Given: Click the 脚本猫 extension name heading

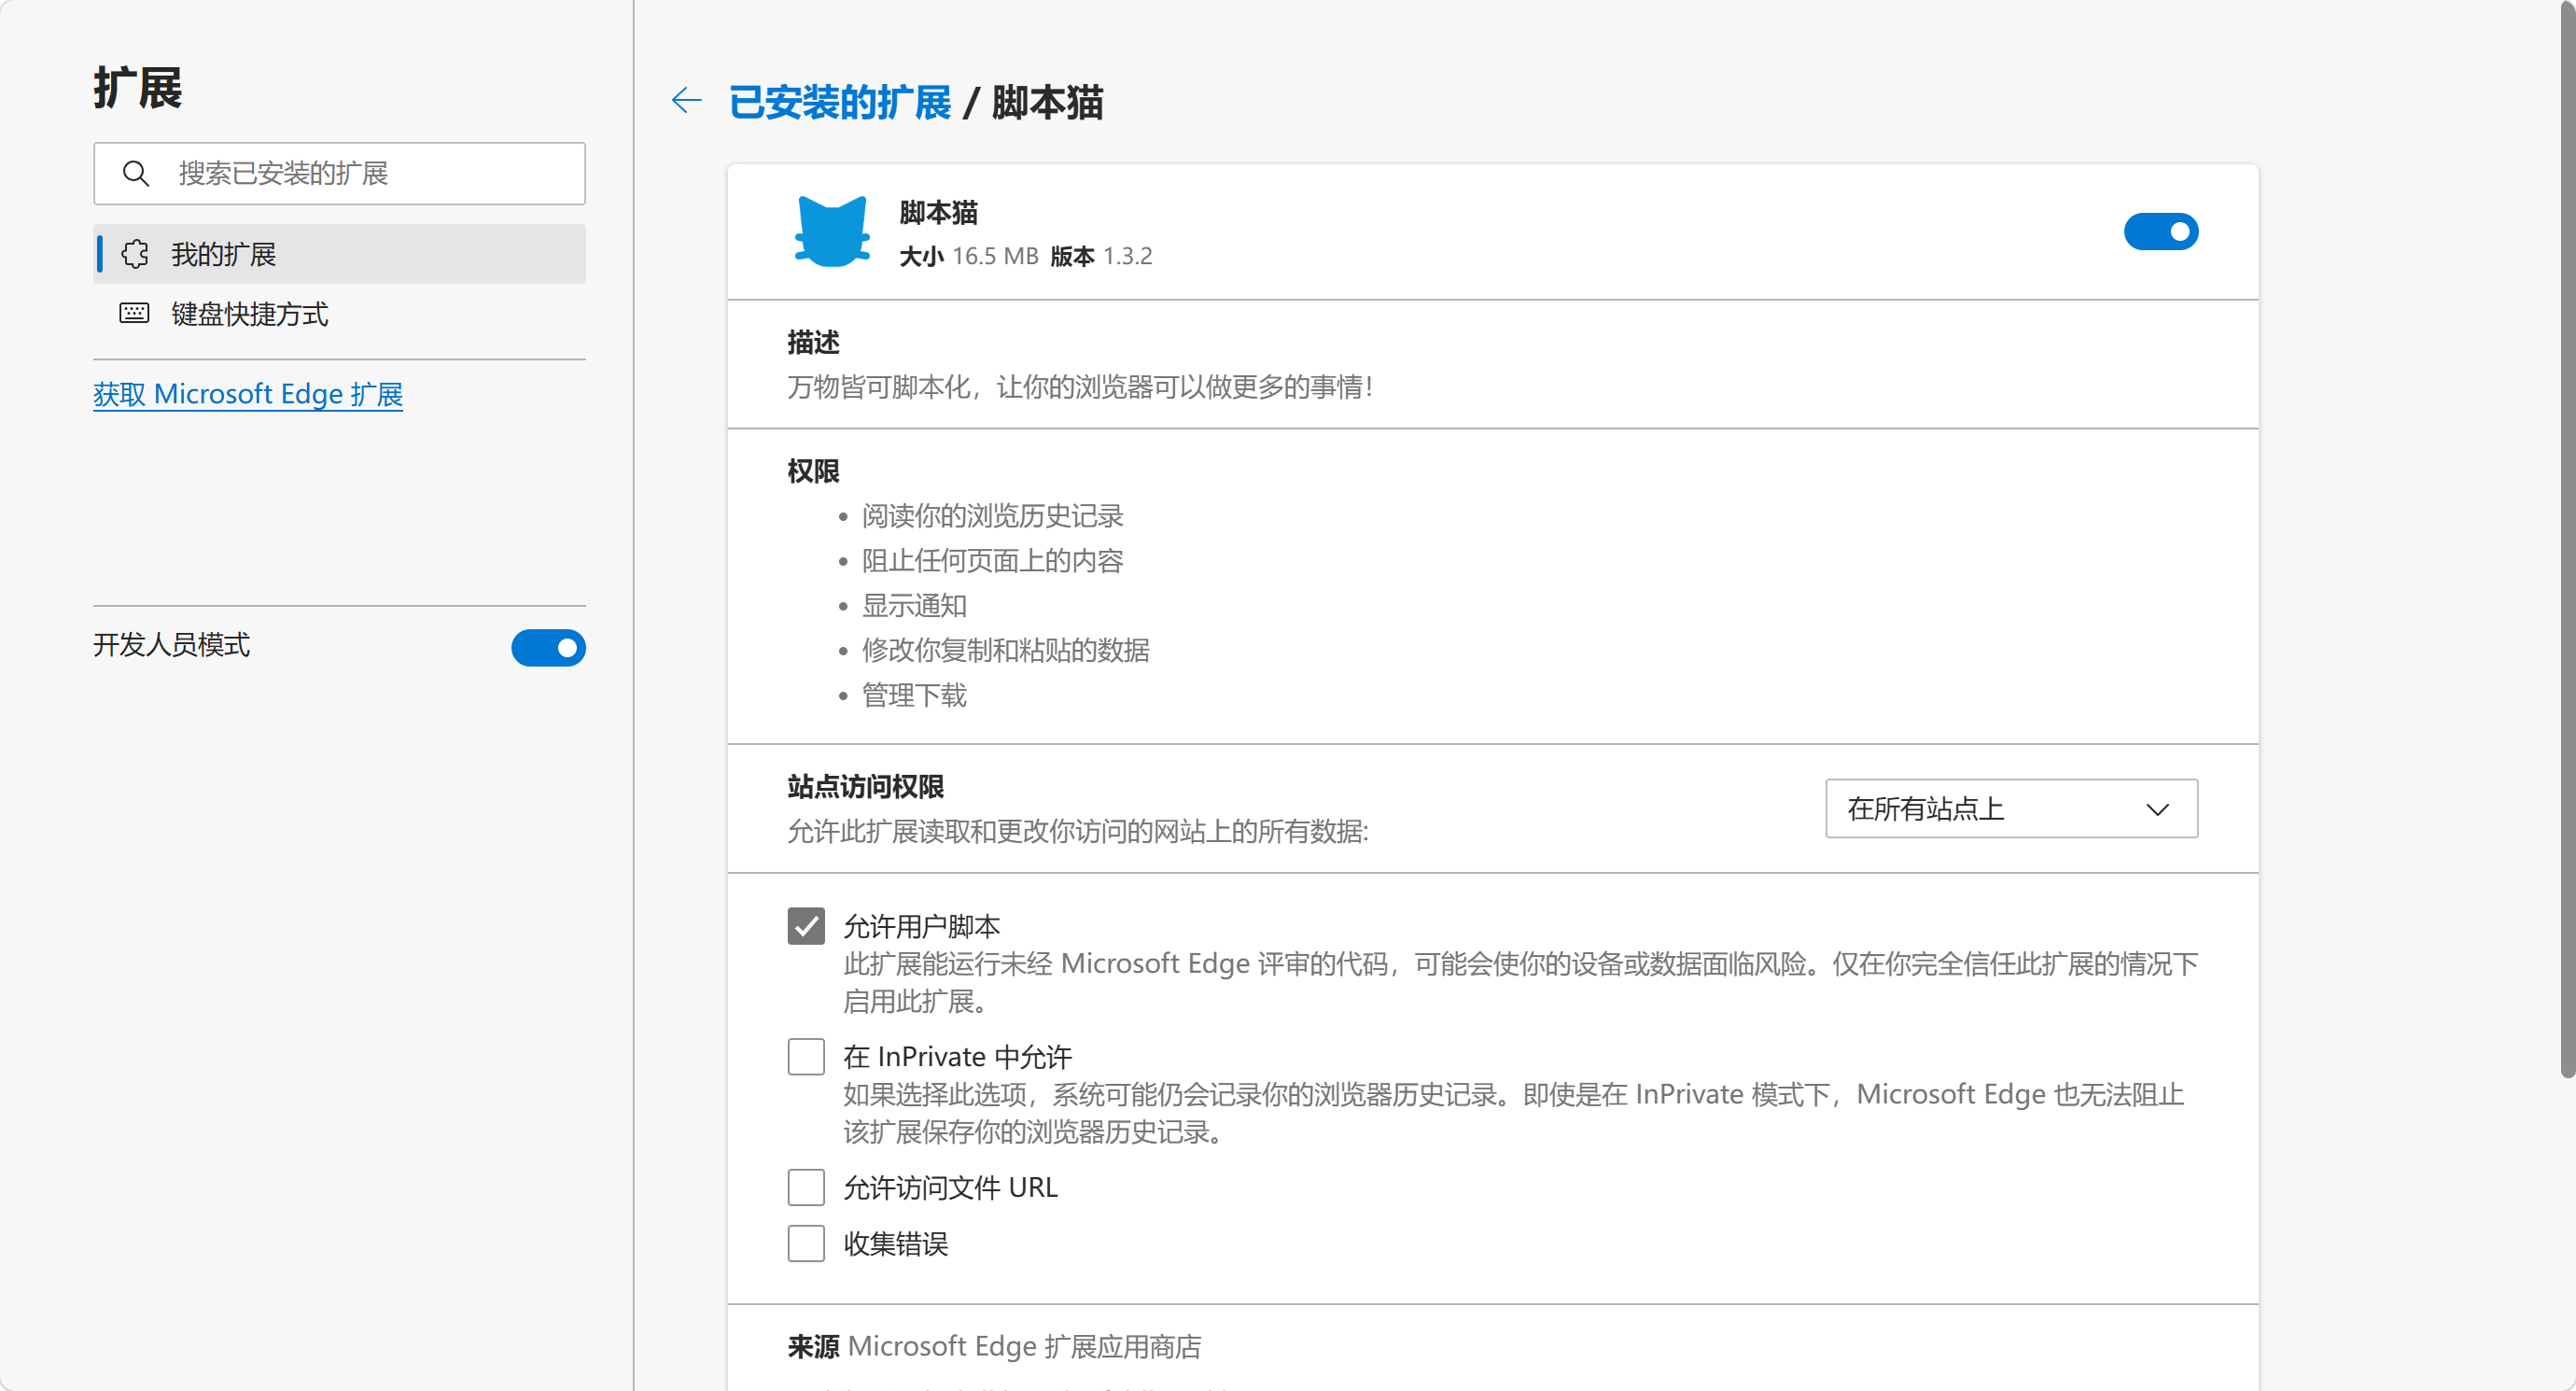Looking at the screenshot, I should 938,212.
